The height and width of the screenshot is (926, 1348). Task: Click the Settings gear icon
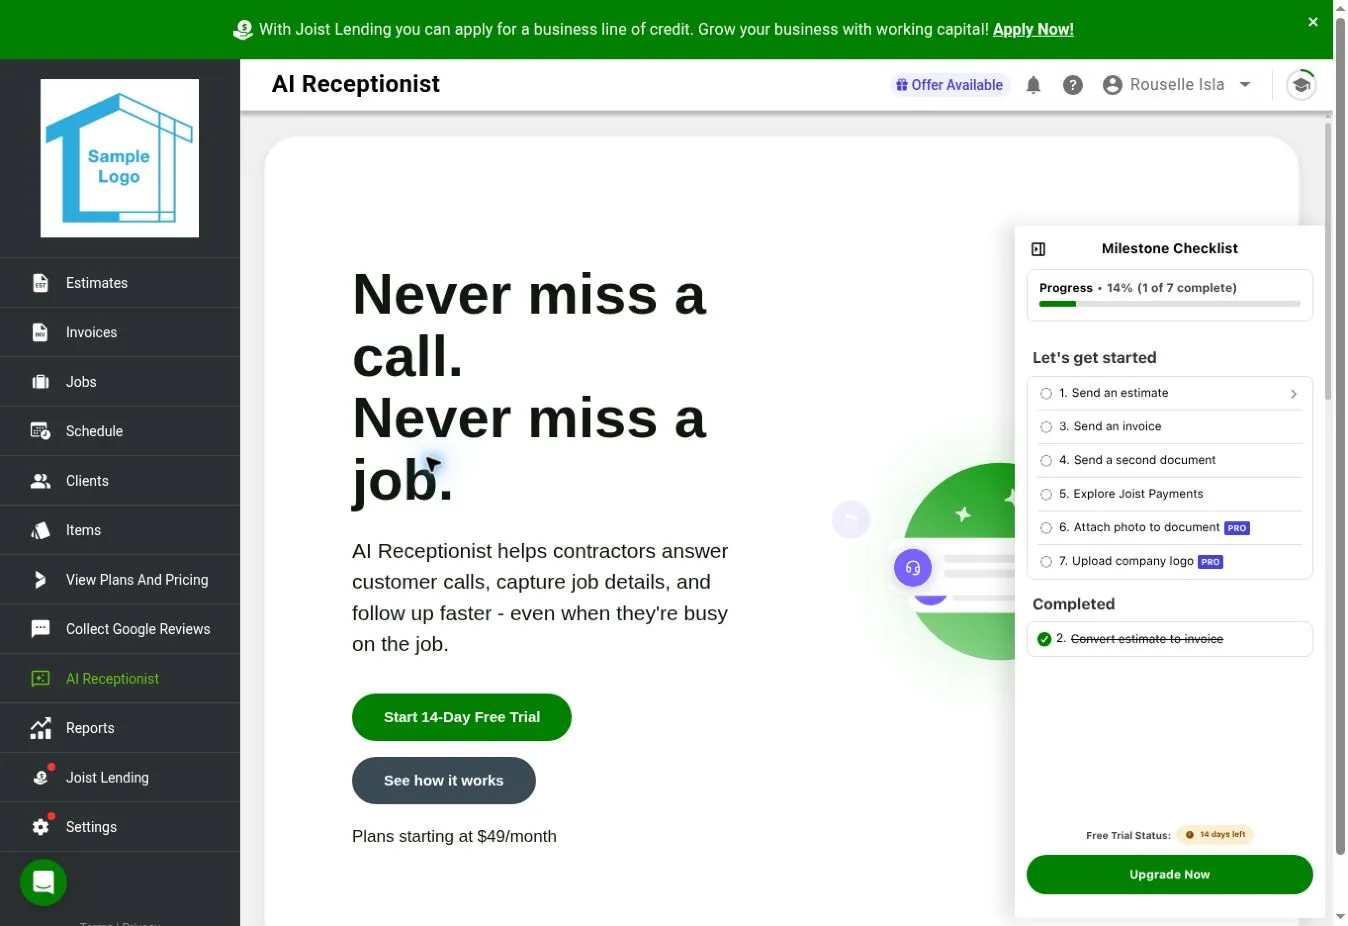40,827
